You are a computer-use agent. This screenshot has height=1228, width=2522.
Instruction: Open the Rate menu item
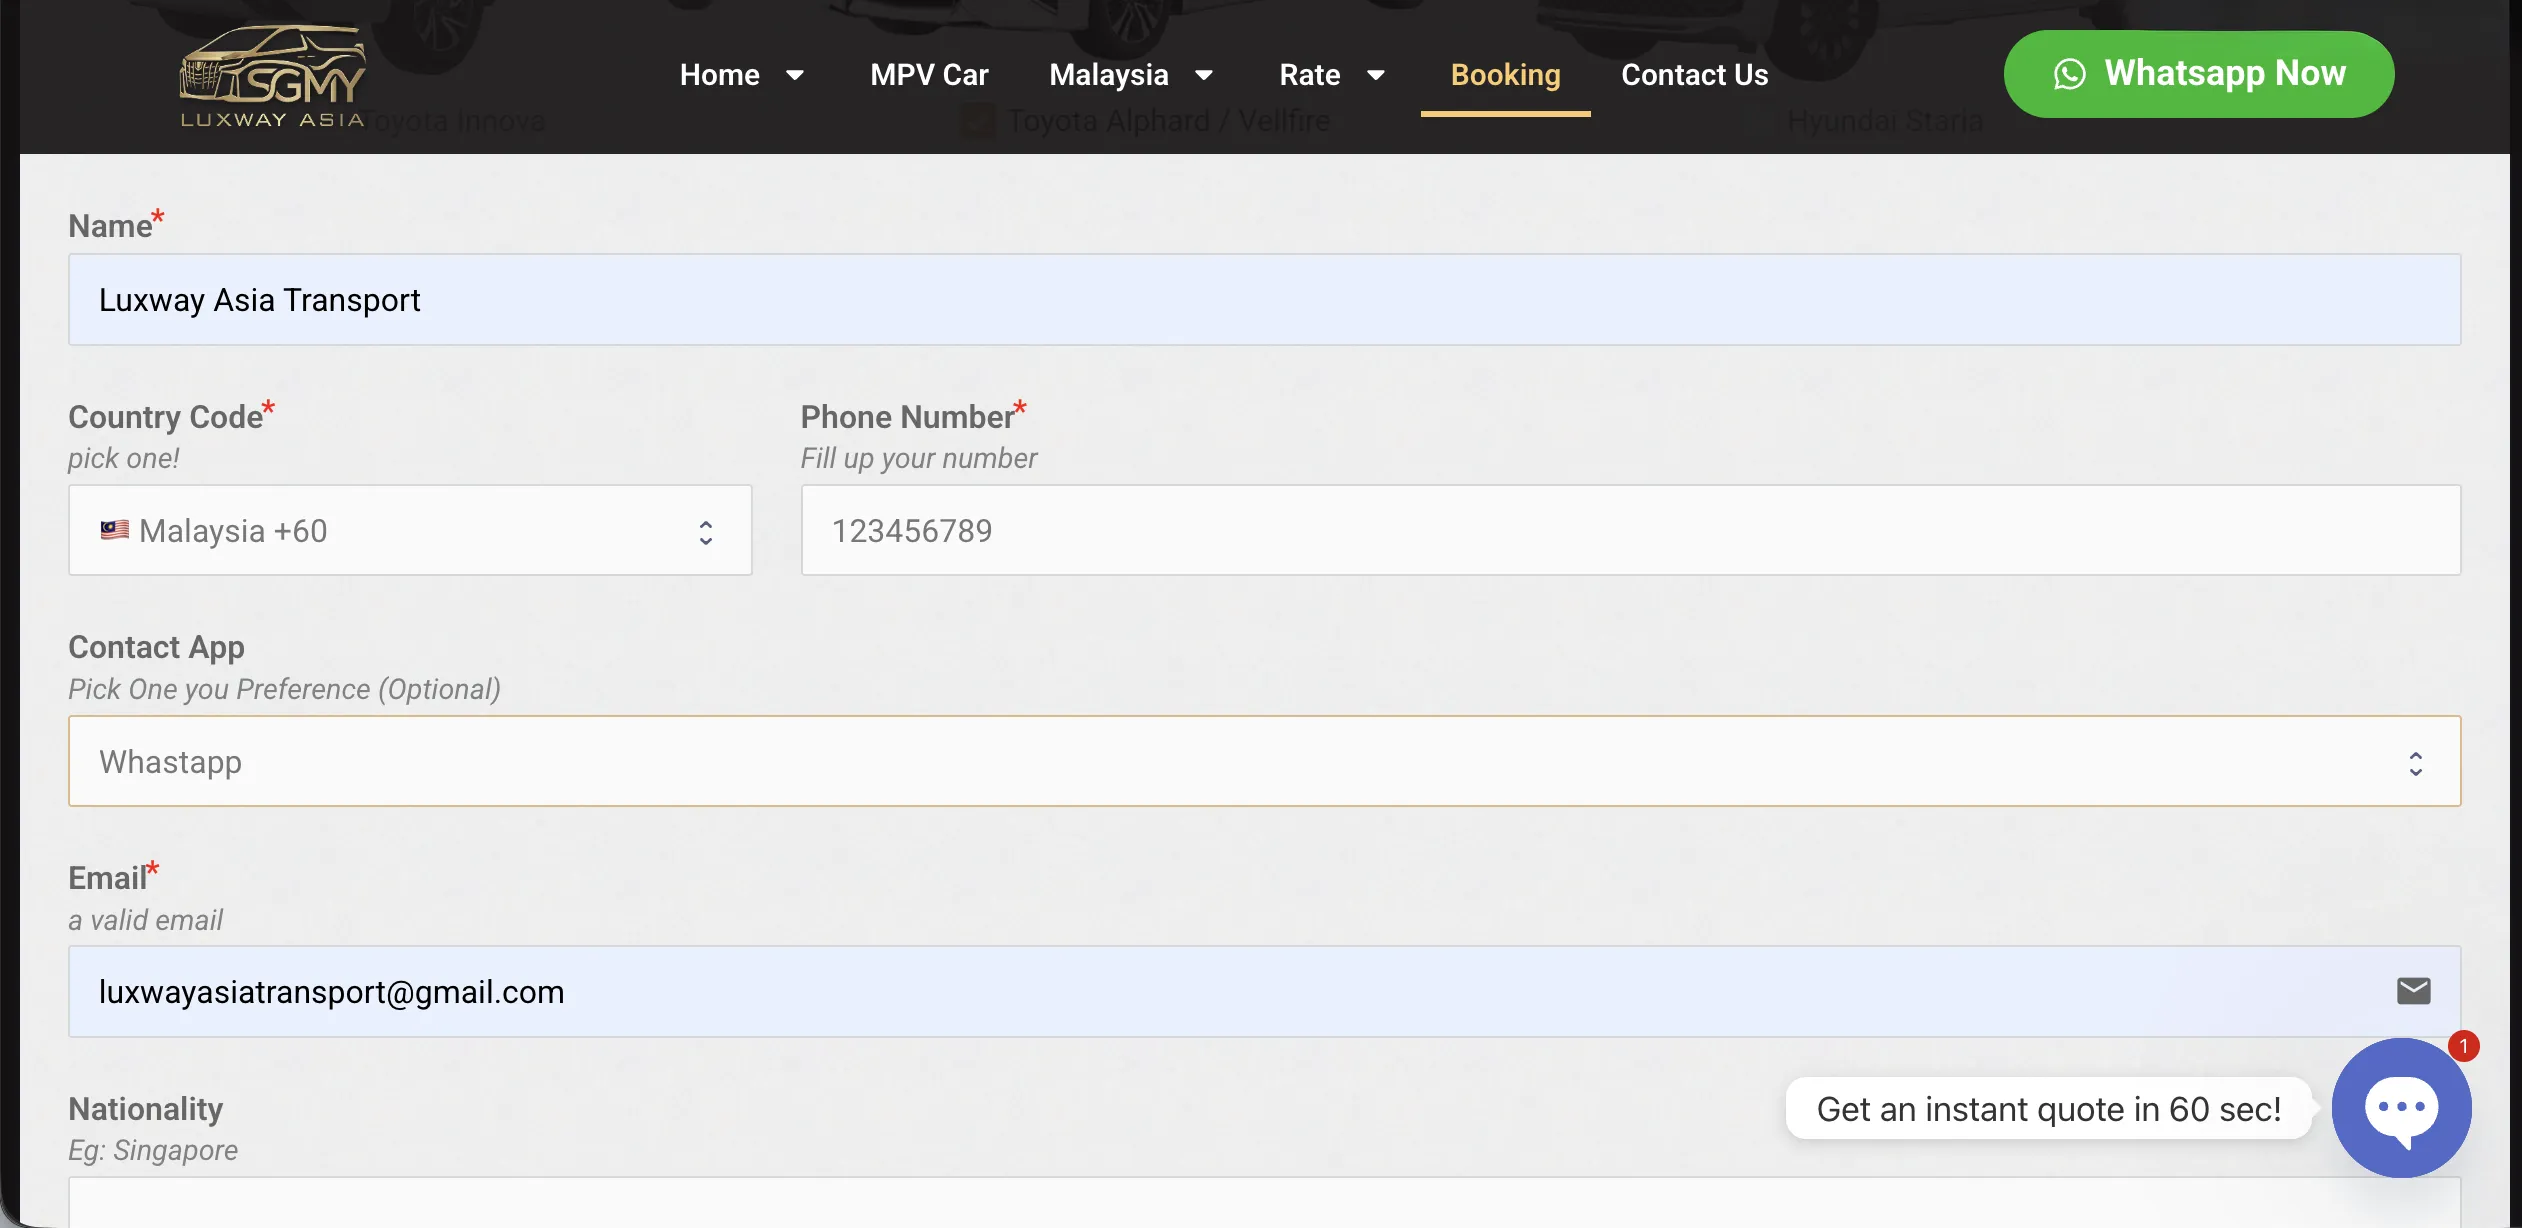(x=1309, y=75)
